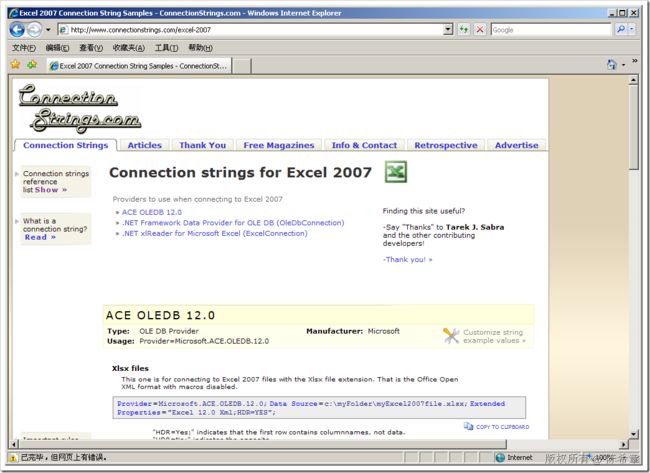Click the browser Back arrow button
Screen dimensions: 650x473
(17, 30)
